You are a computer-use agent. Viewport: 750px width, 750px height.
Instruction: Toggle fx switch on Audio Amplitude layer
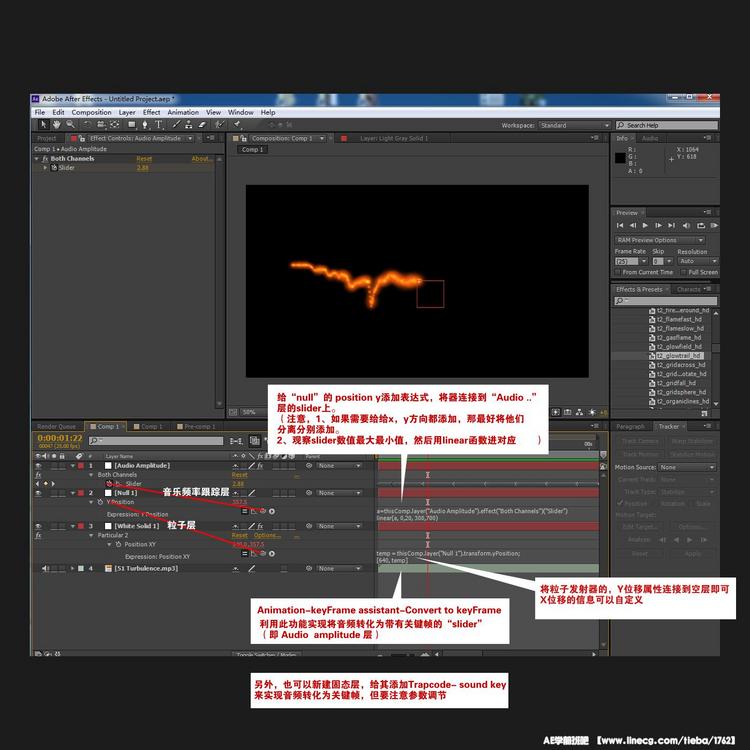click(x=260, y=465)
